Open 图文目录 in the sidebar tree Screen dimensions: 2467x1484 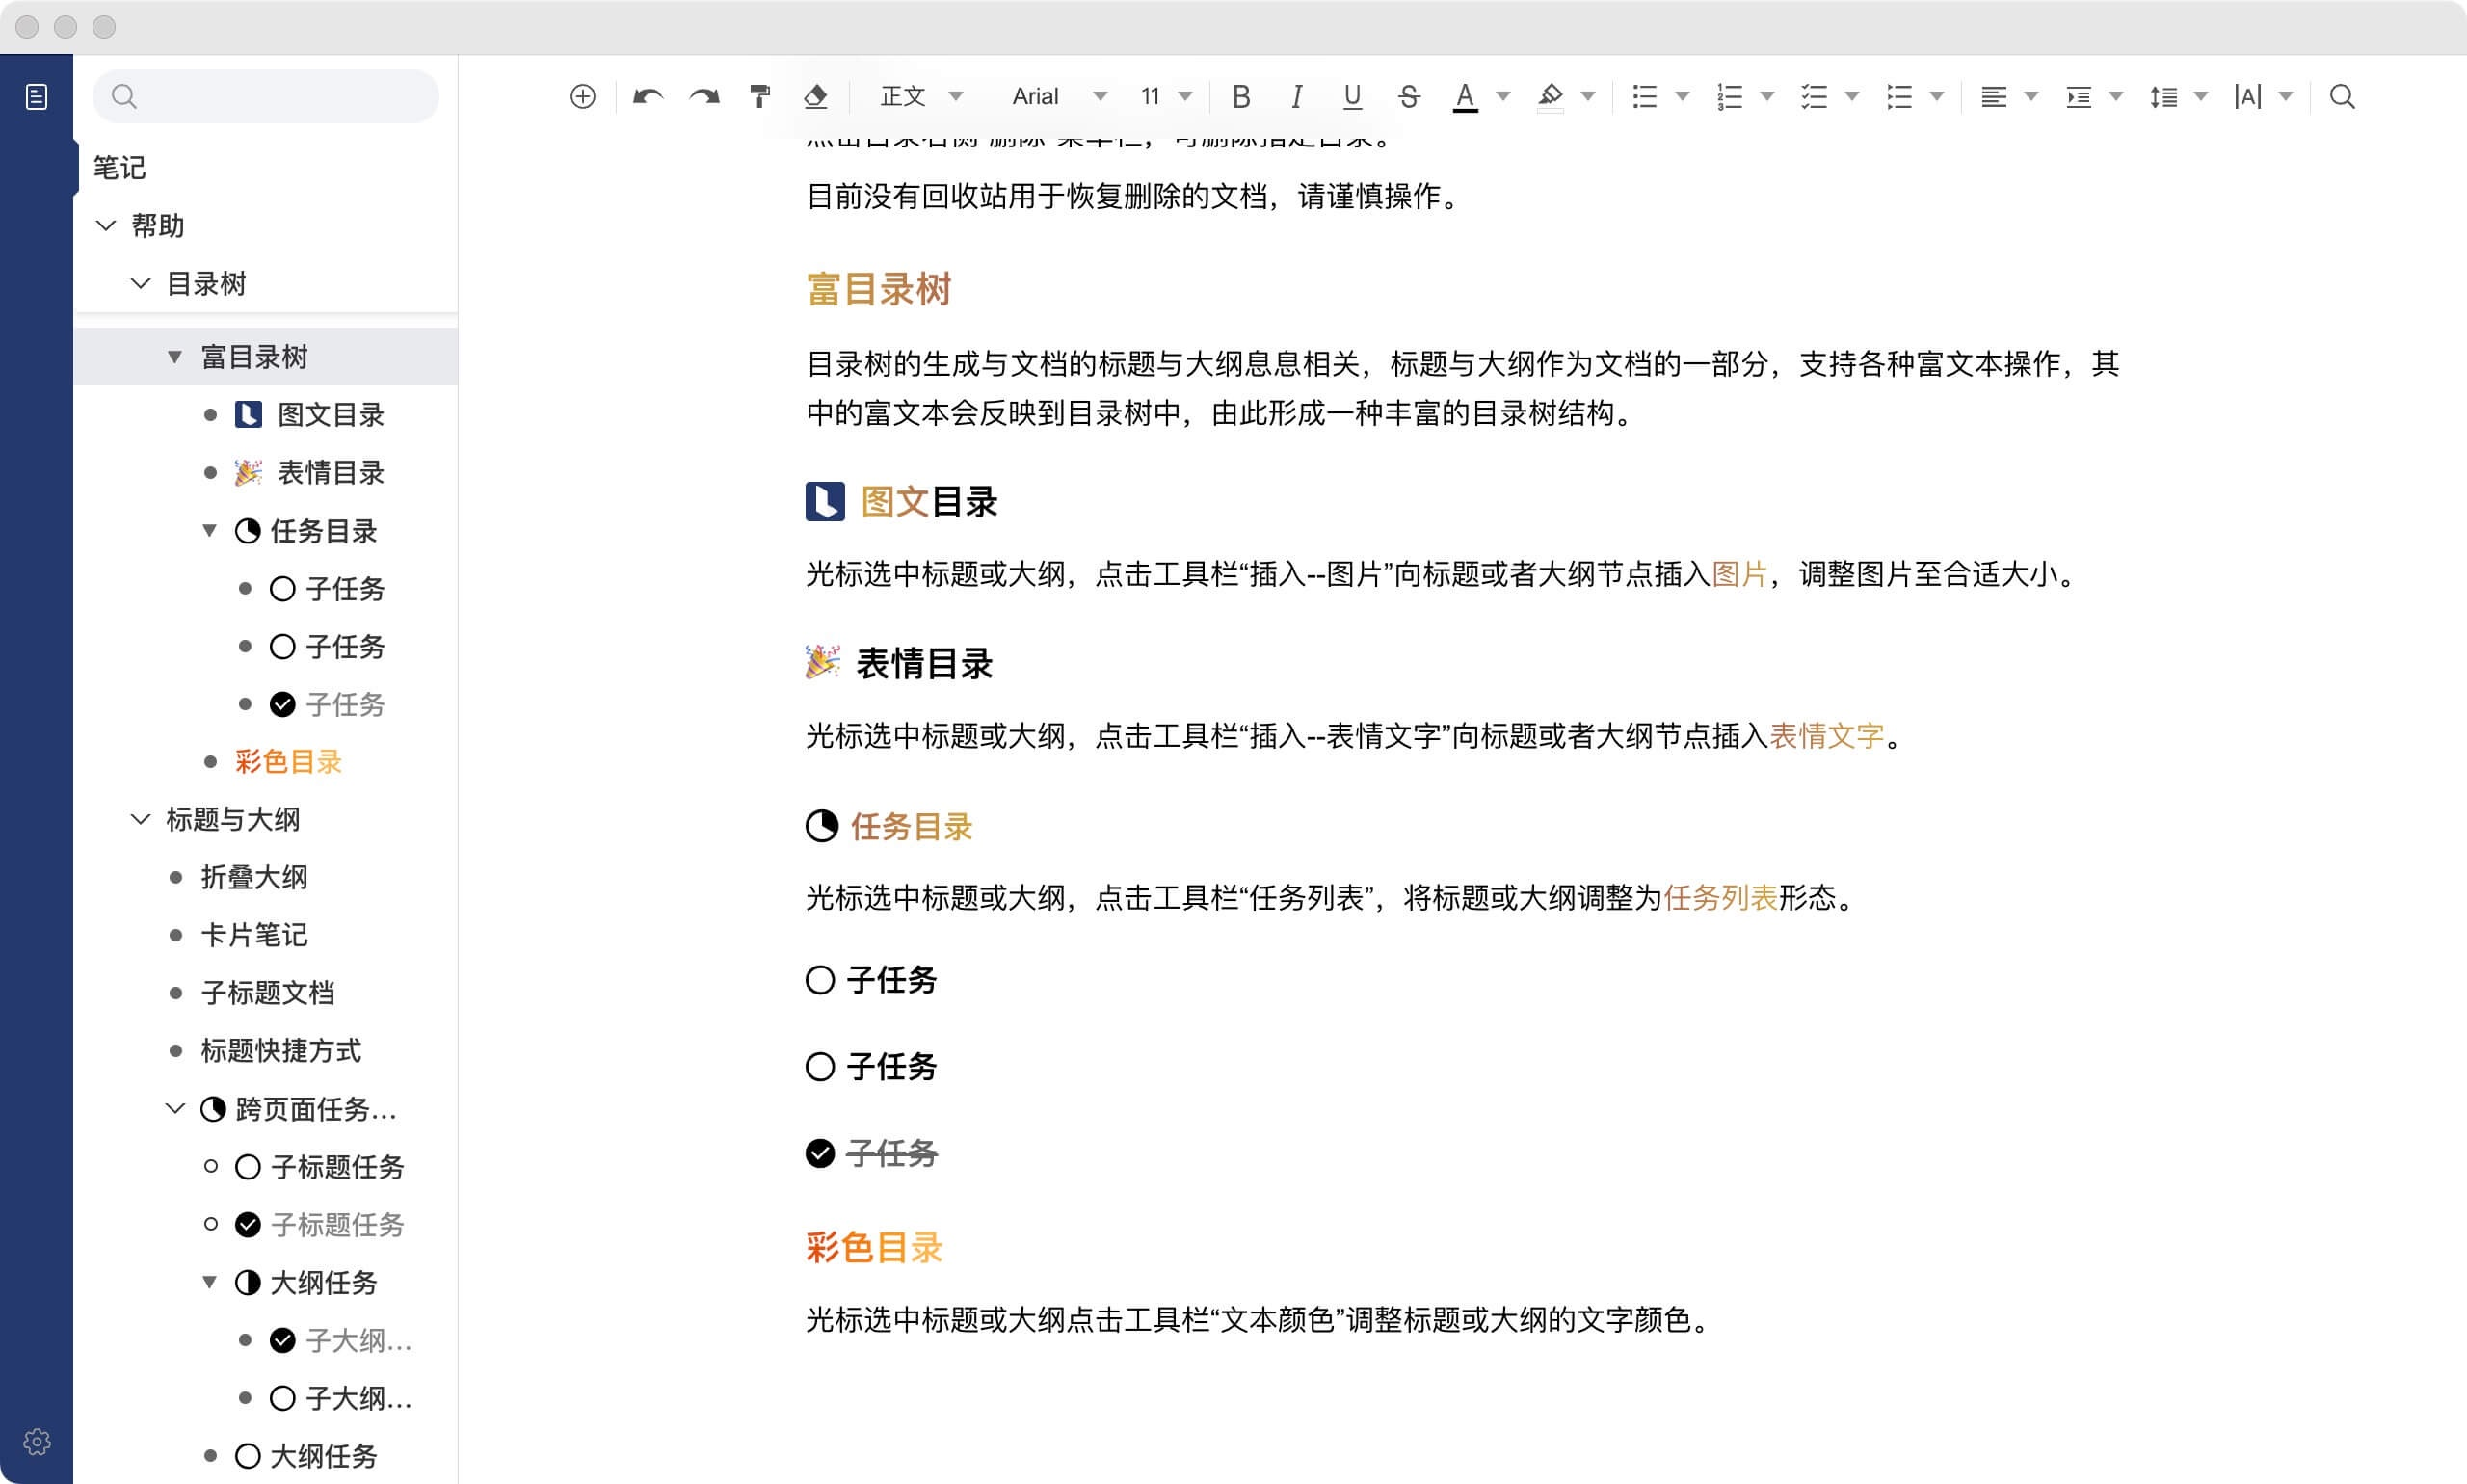(x=331, y=415)
